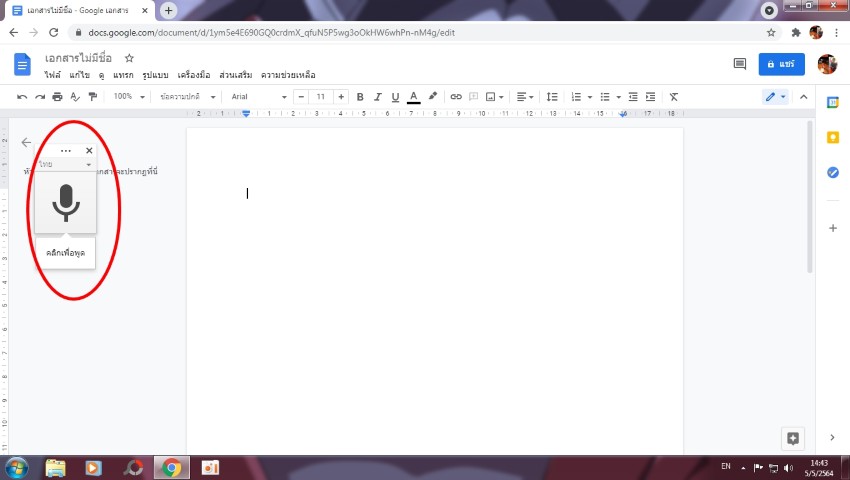
Task: Increase indent of the paragraph
Action: (x=651, y=97)
